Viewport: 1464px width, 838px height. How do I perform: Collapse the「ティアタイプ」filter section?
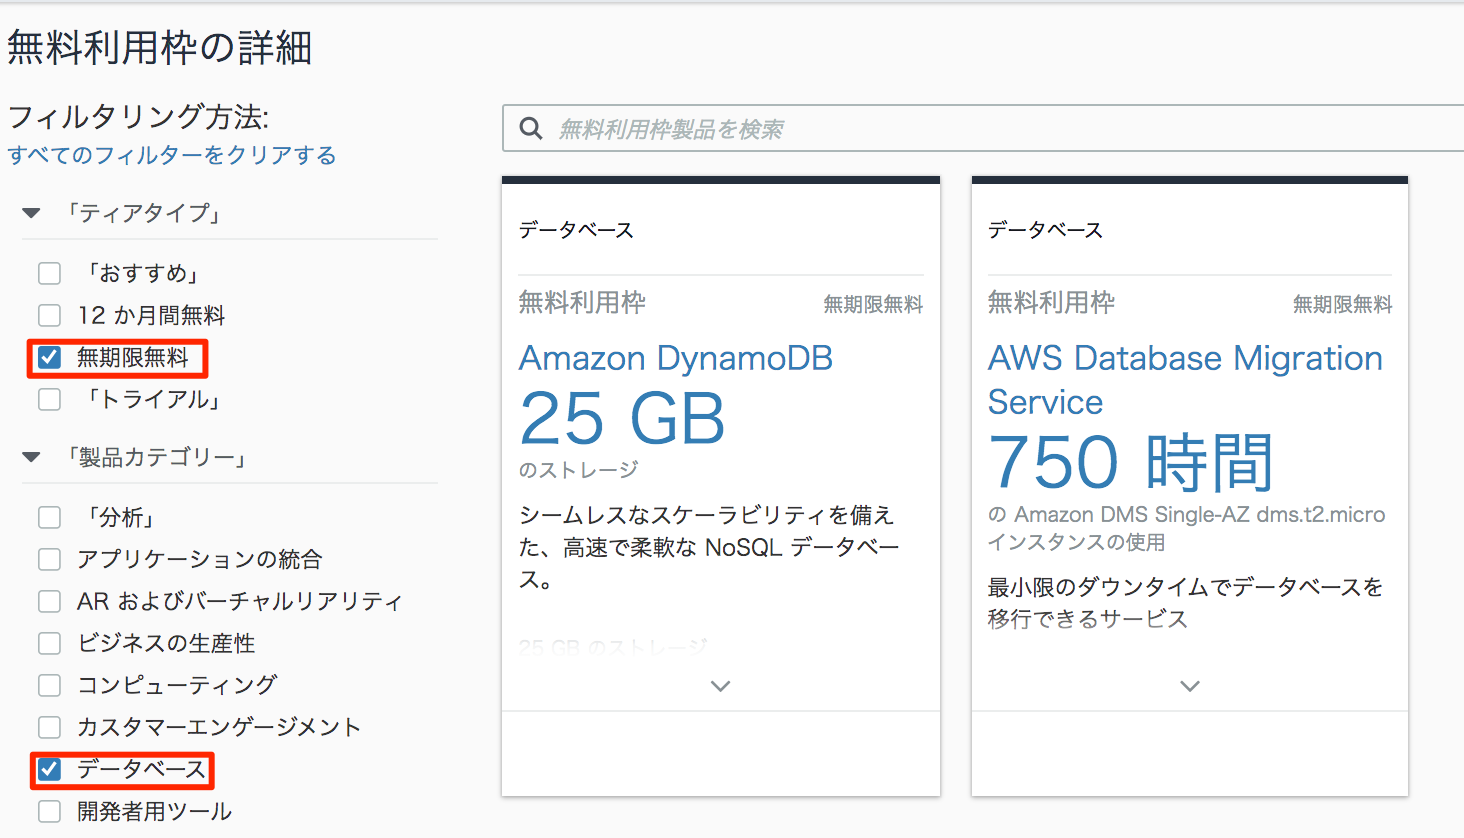tap(31, 213)
